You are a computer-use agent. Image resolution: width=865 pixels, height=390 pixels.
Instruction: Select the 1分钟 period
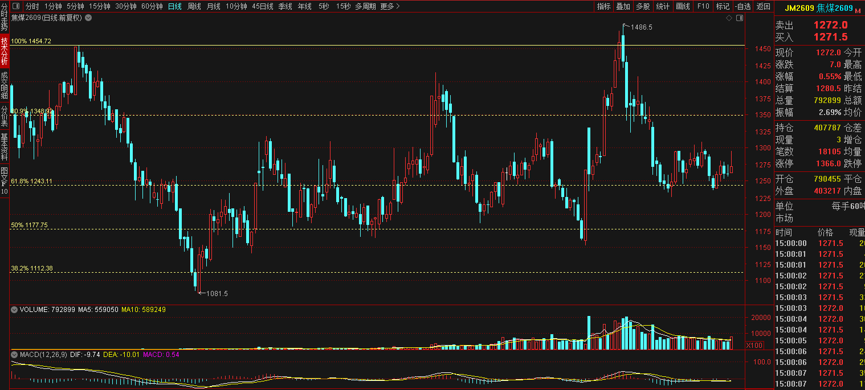54,7
